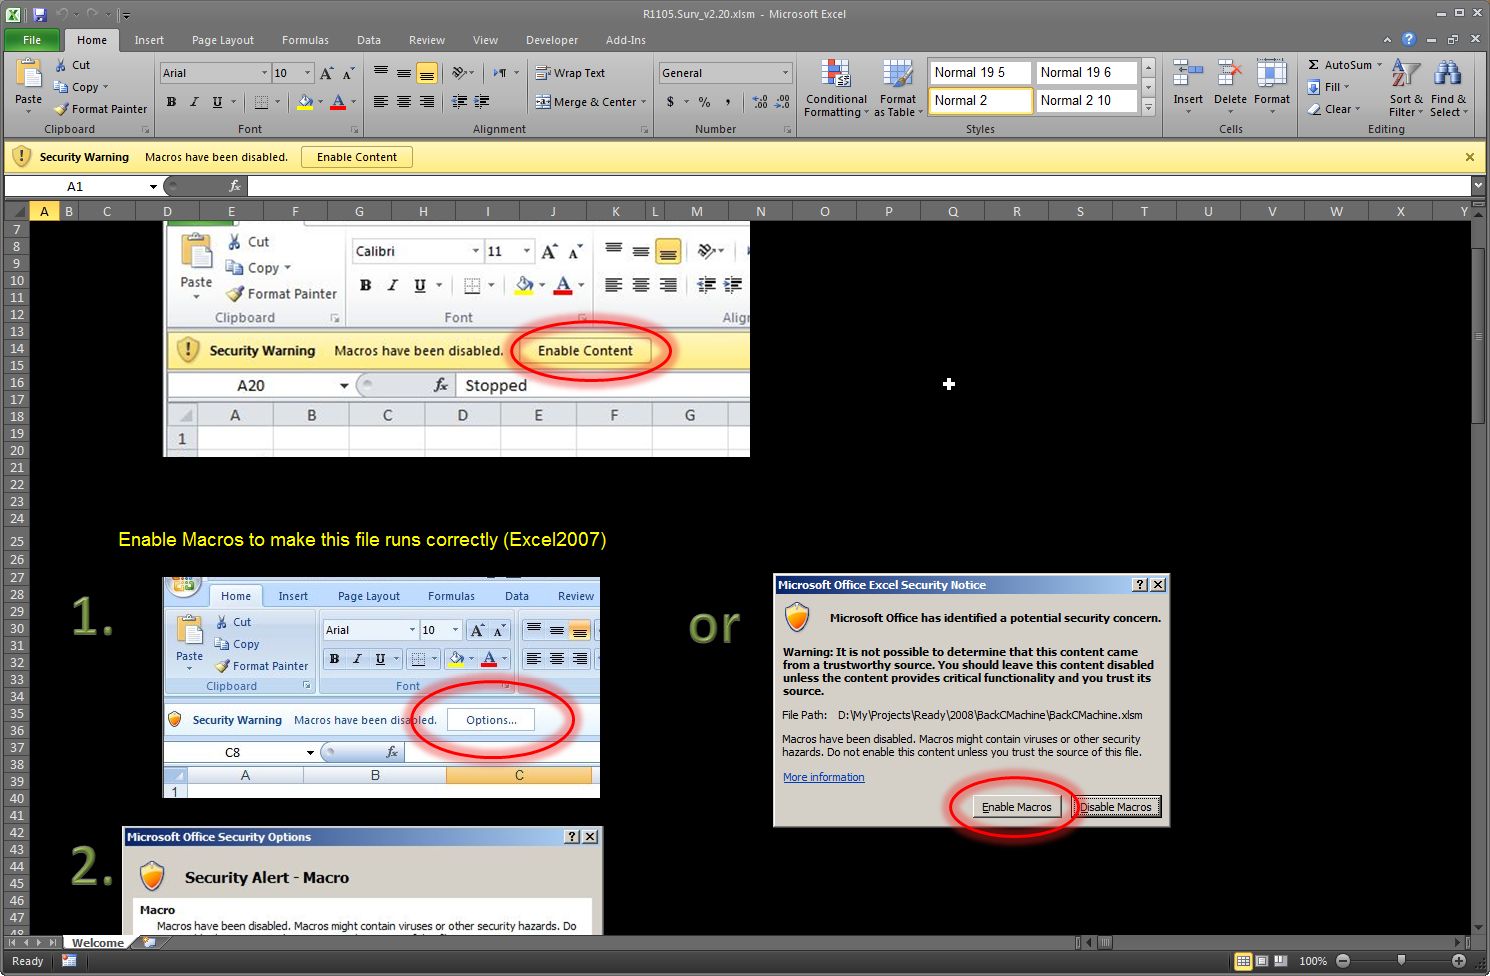Select column D header

pyautogui.click(x=167, y=211)
